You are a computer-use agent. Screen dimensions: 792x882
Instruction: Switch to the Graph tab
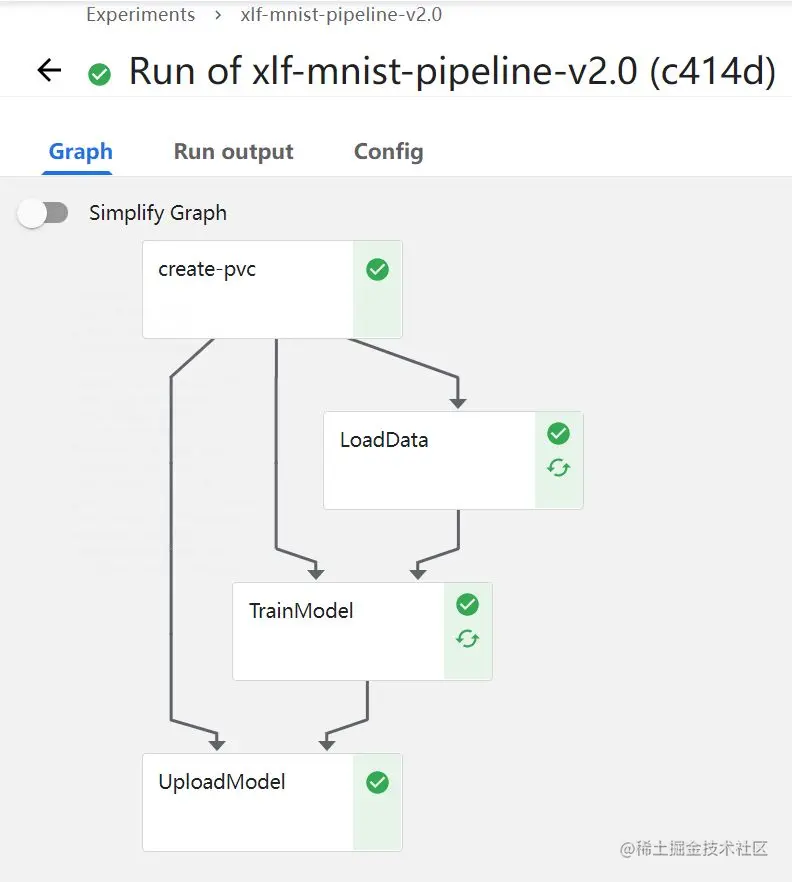pos(81,152)
